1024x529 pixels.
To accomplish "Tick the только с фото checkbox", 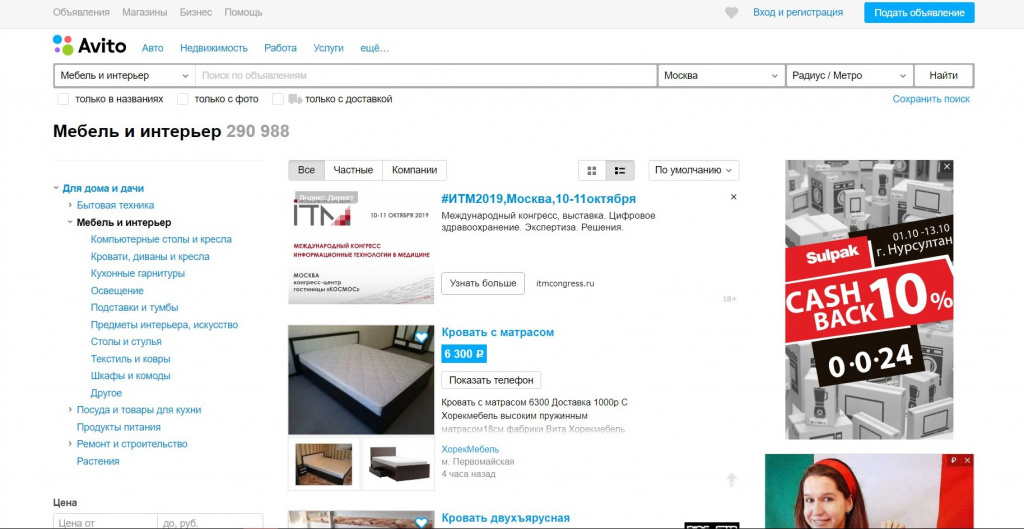I will tap(183, 99).
